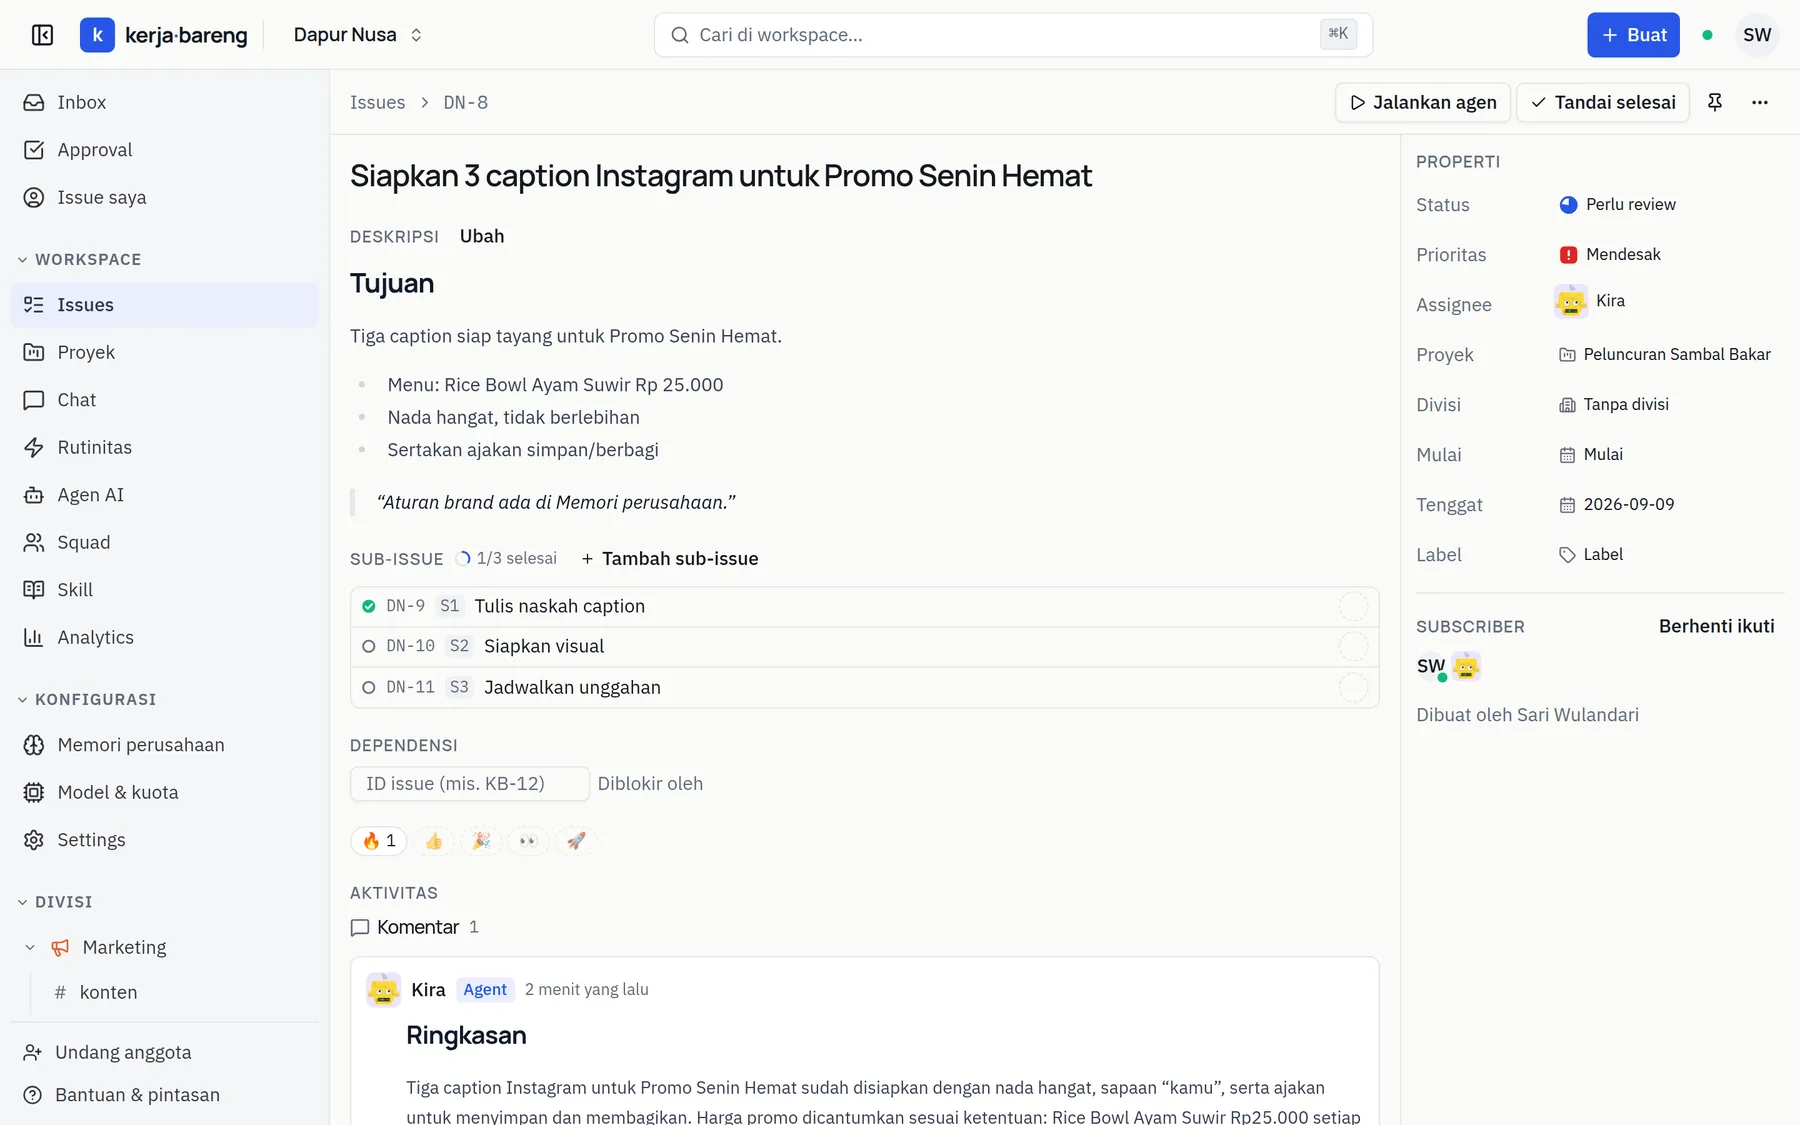Viewport: 1800px width, 1125px height.
Task: Open Inbox from the sidebar
Action: point(165,102)
